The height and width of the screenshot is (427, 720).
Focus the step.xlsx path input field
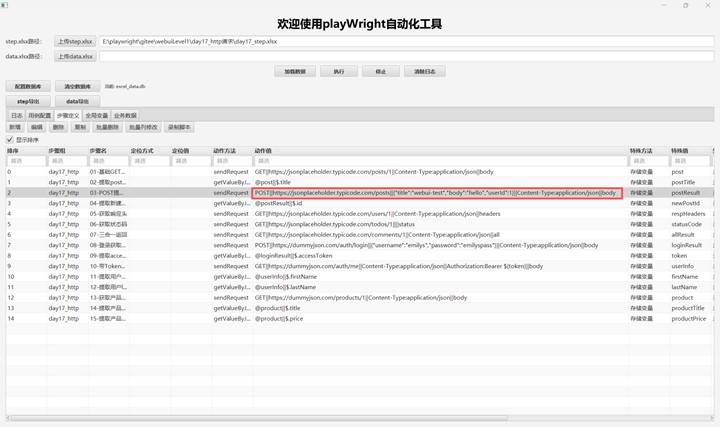point(406,41)
